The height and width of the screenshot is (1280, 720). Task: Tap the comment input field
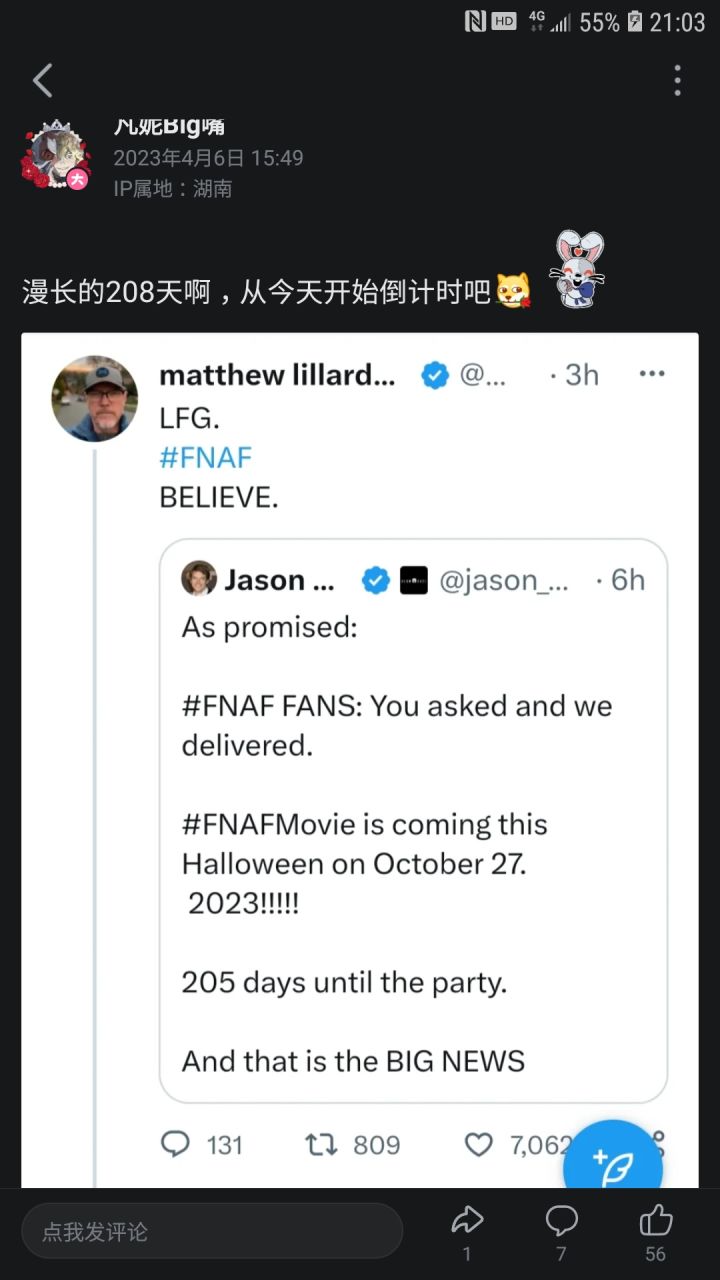point(212,1231)
